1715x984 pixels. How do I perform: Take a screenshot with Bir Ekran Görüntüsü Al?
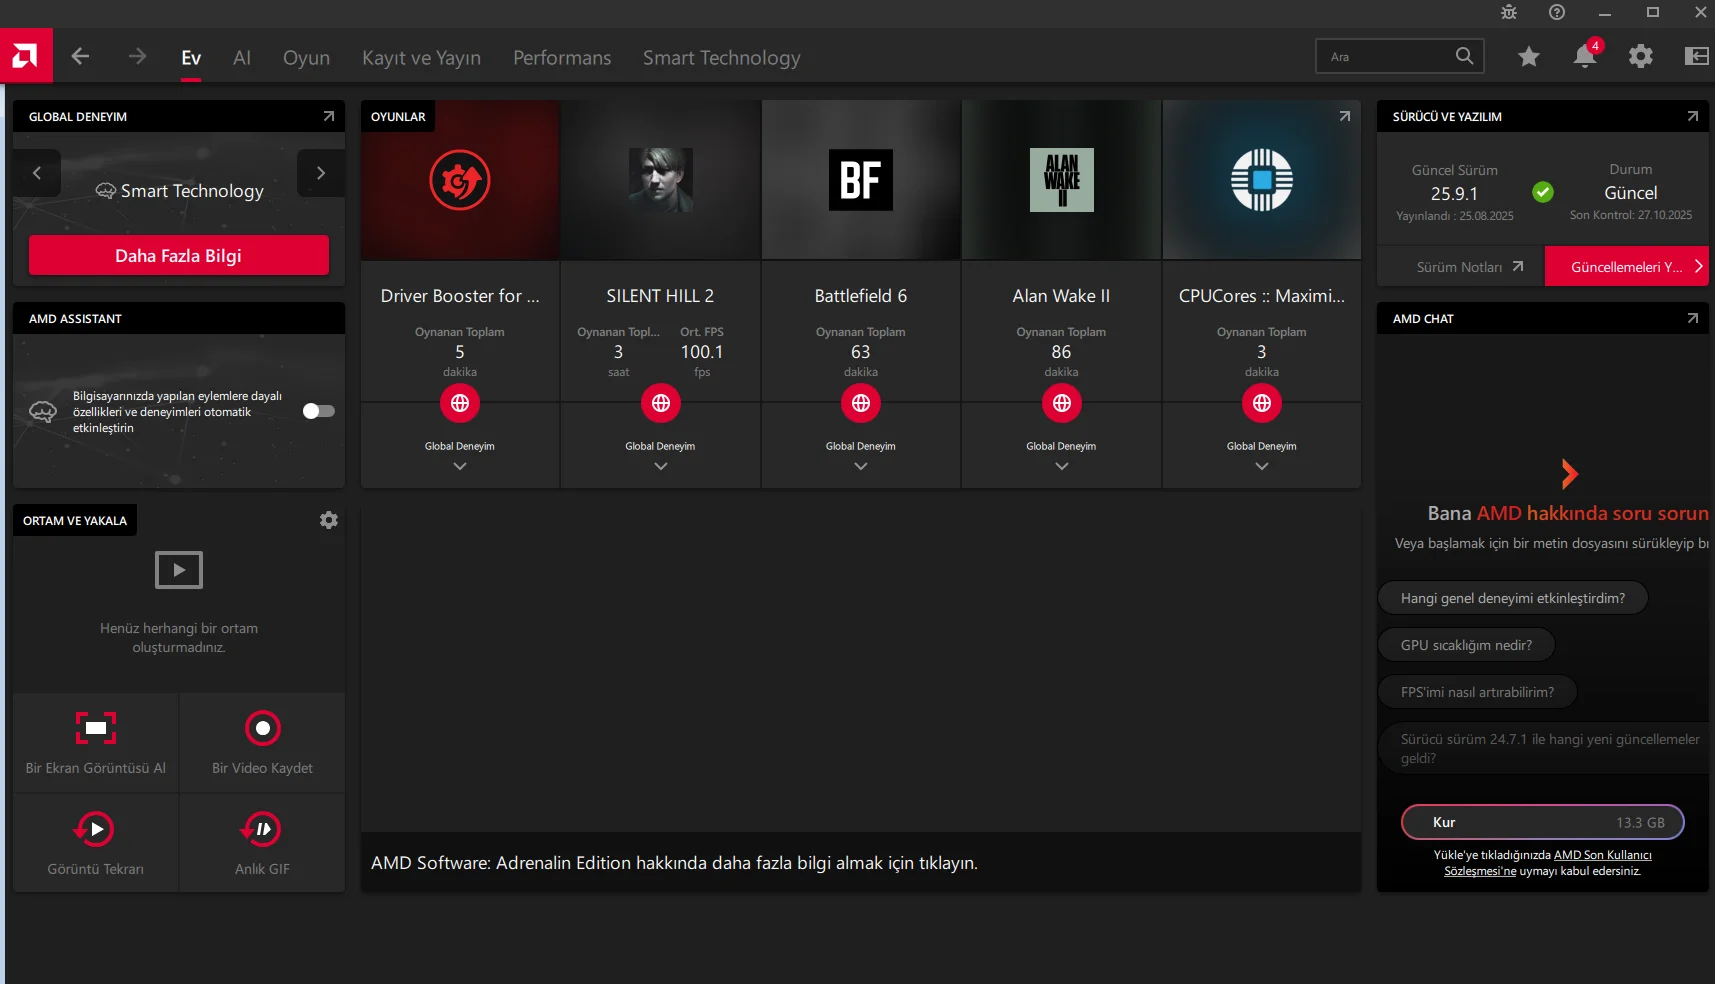click(96, 743)
